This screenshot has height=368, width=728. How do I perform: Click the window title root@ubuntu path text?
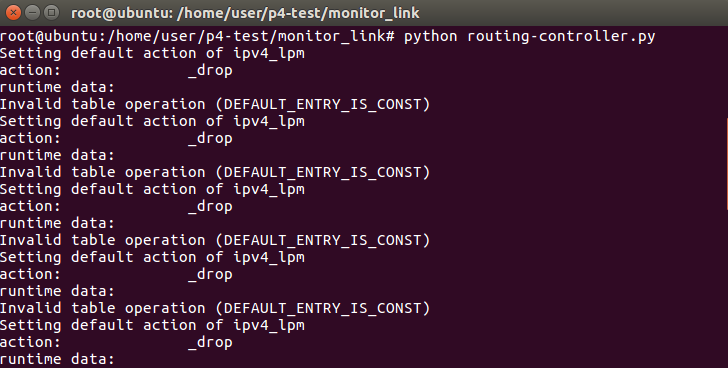245,13
